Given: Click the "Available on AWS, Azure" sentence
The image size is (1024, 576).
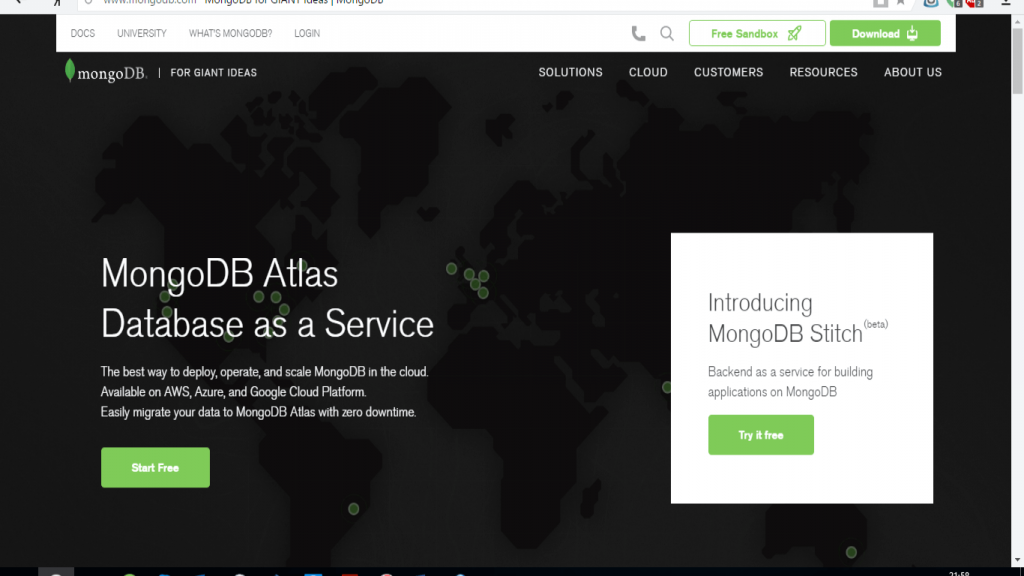Looking at the screenshot, I should 233,392.
